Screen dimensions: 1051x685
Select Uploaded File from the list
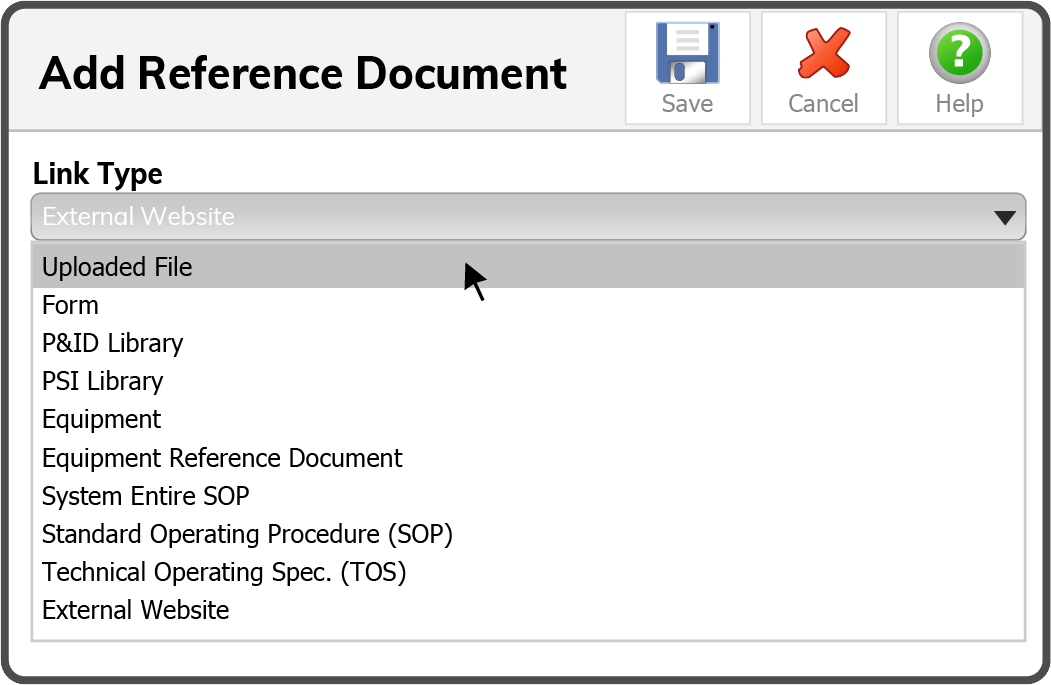[x=117, y=268]
